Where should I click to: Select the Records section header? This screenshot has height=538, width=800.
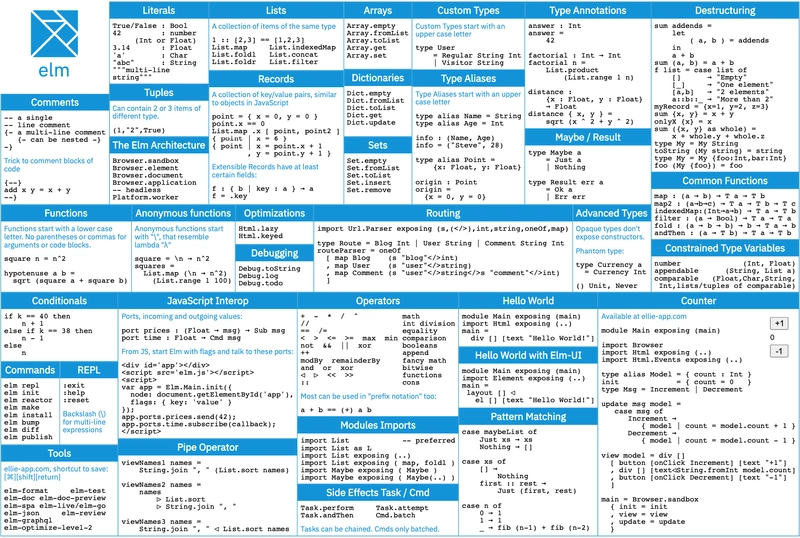(x=276, y=79)
